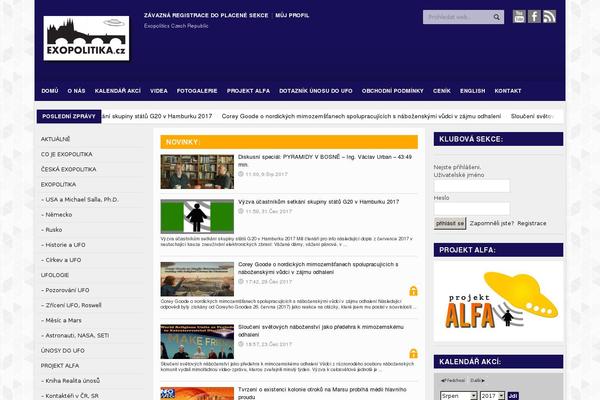600x400 pixels.
Task: Click the website search field
Action: coord(457,17)
